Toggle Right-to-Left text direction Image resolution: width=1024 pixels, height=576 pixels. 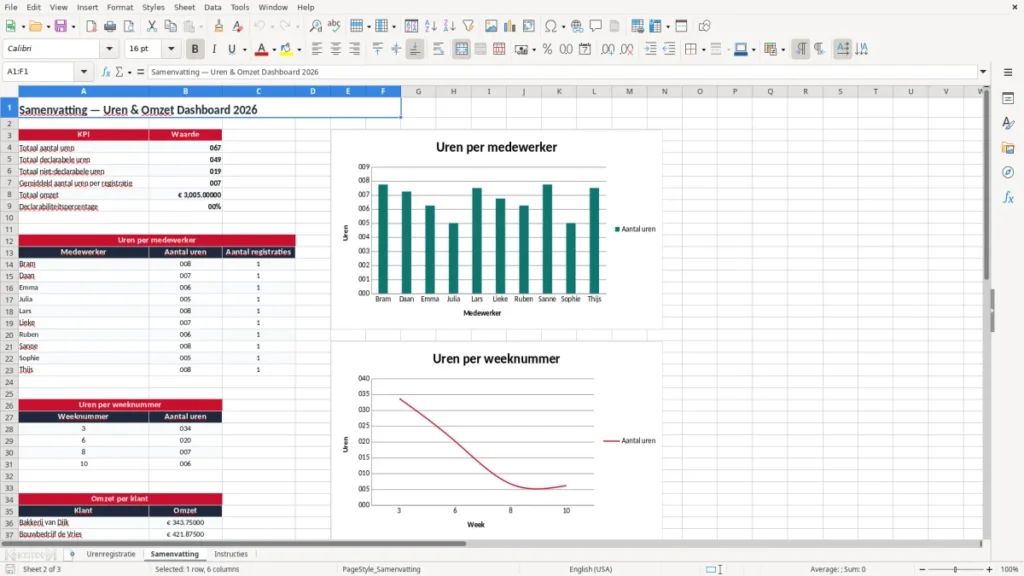coord(819,49)
